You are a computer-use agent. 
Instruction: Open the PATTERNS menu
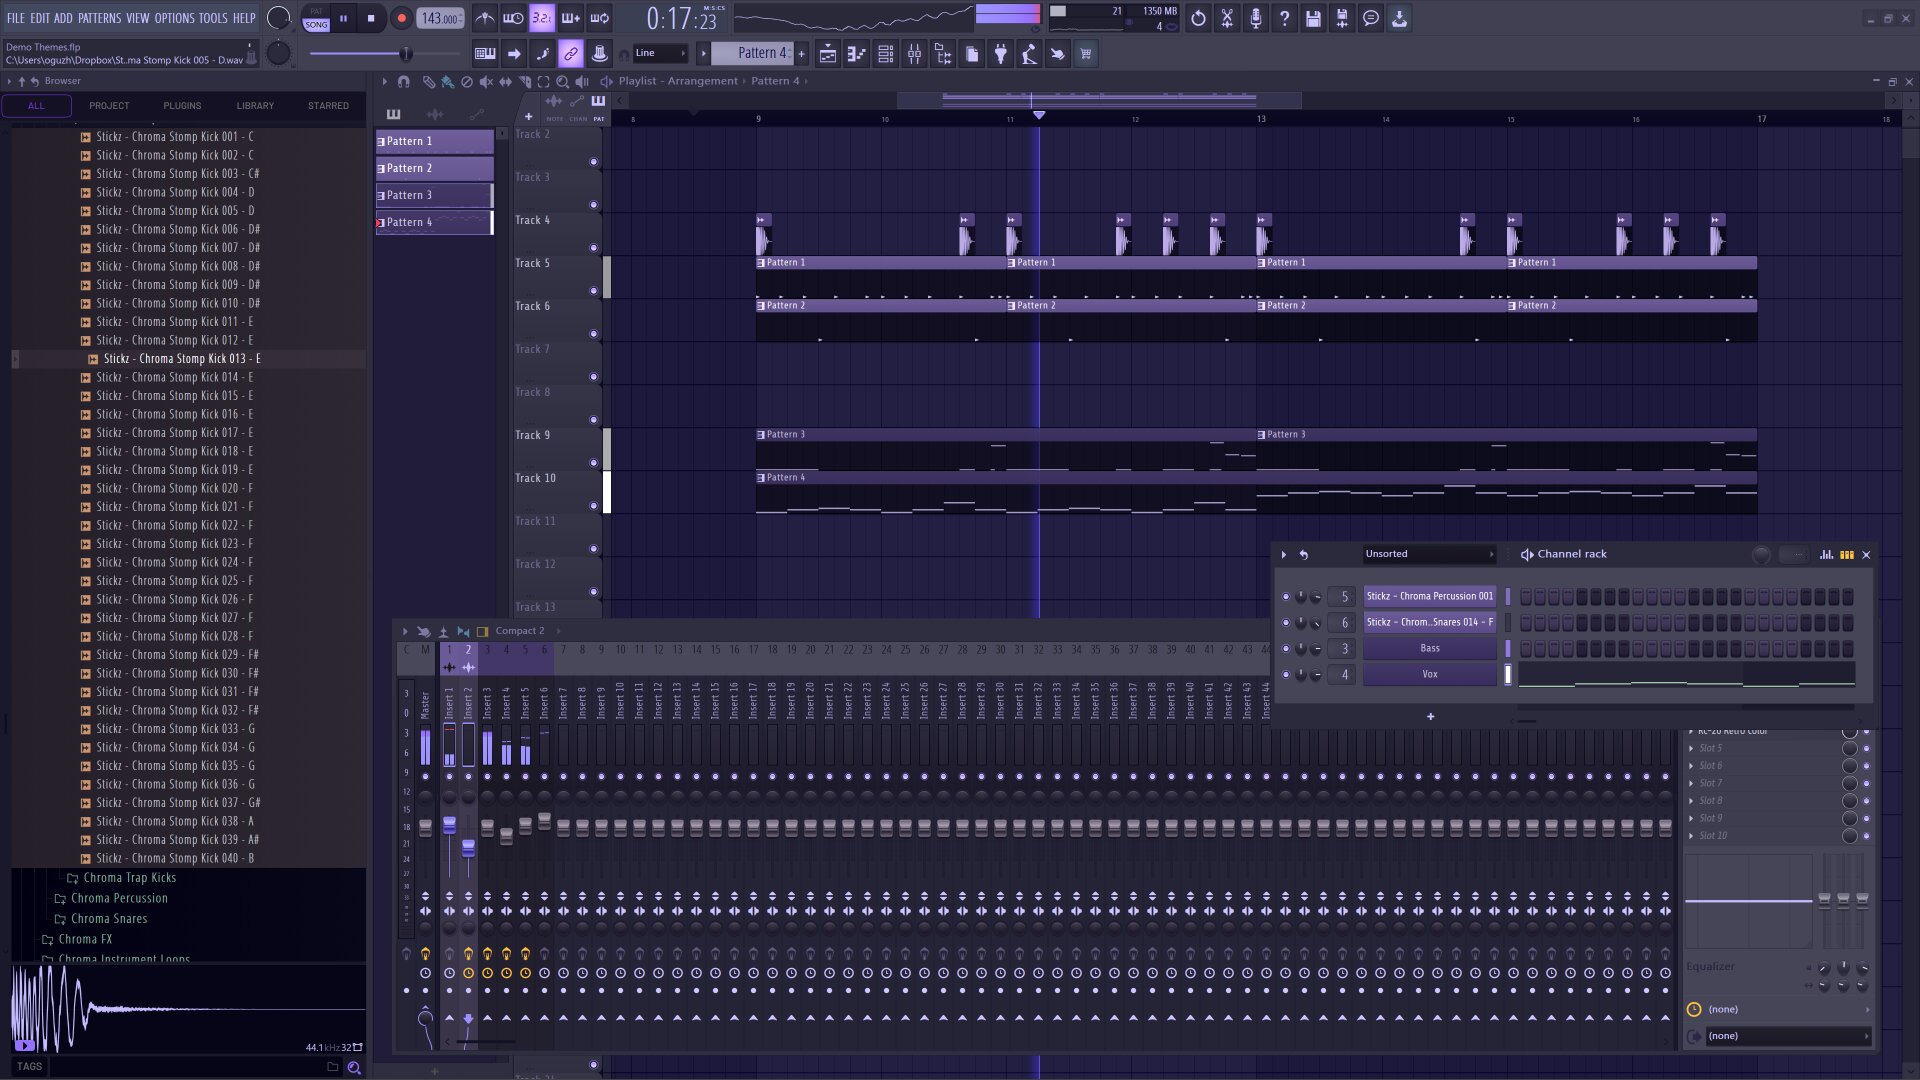tap(100, 18)
